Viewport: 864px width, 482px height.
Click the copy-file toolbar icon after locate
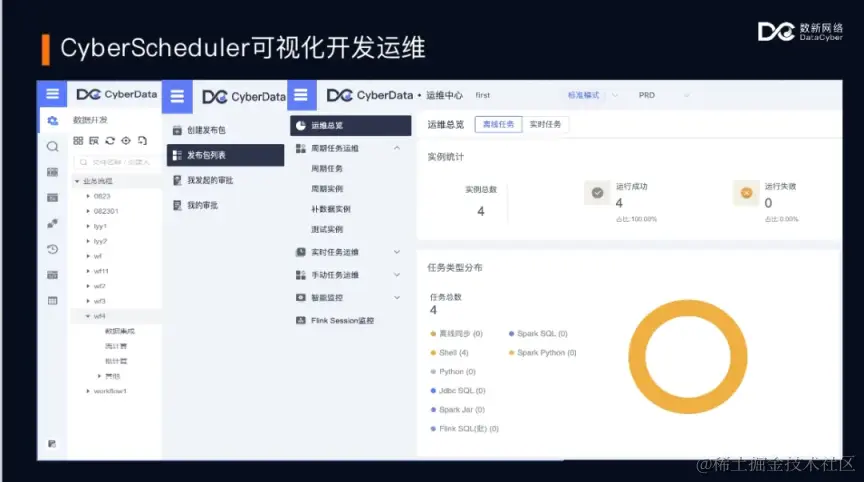[142, 141]
